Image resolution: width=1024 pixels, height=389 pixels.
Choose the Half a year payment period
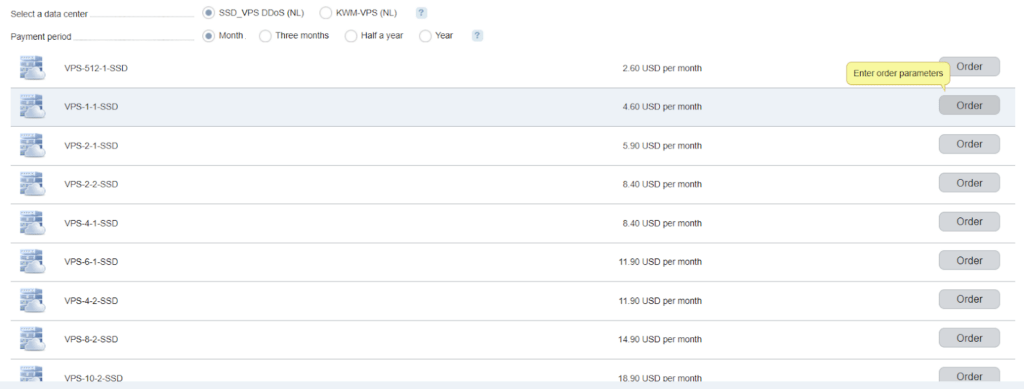pos(351,36)
